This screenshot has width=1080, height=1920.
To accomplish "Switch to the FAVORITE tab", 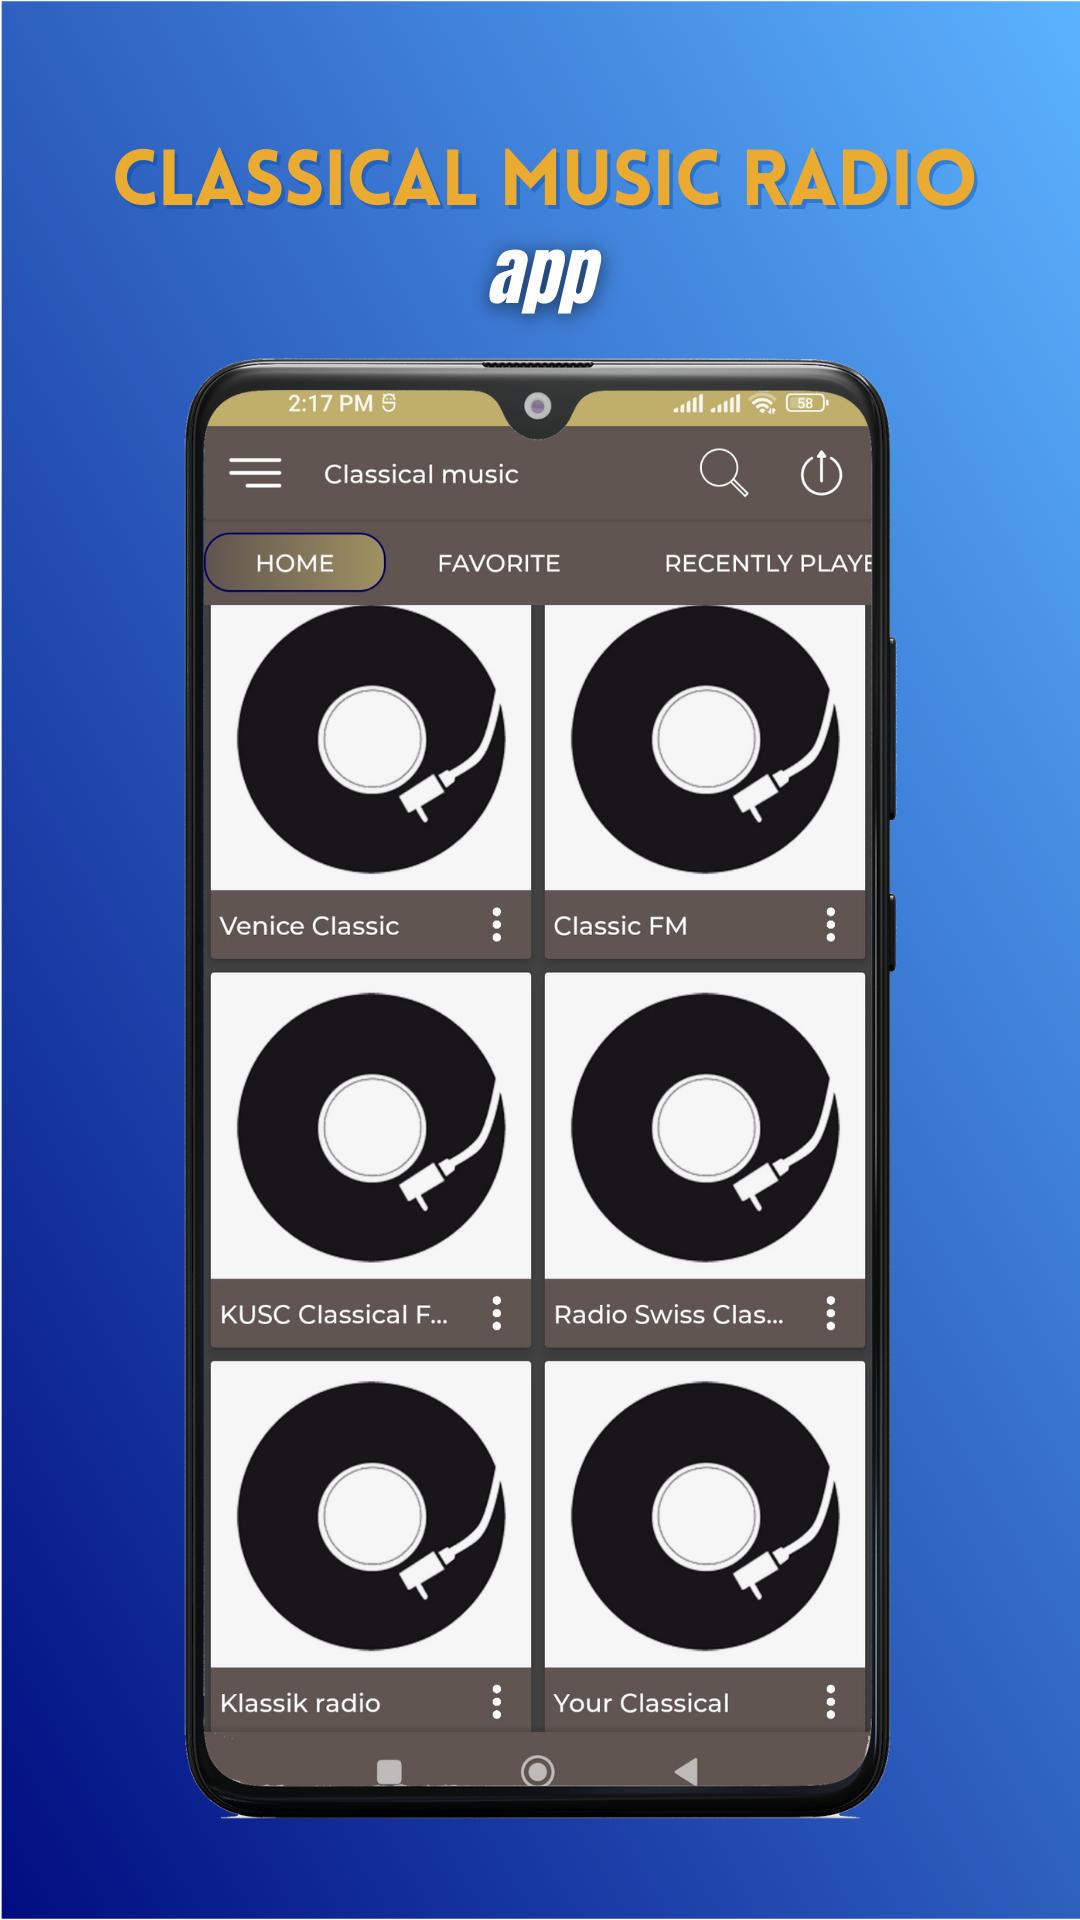I will tap(498, 564).
